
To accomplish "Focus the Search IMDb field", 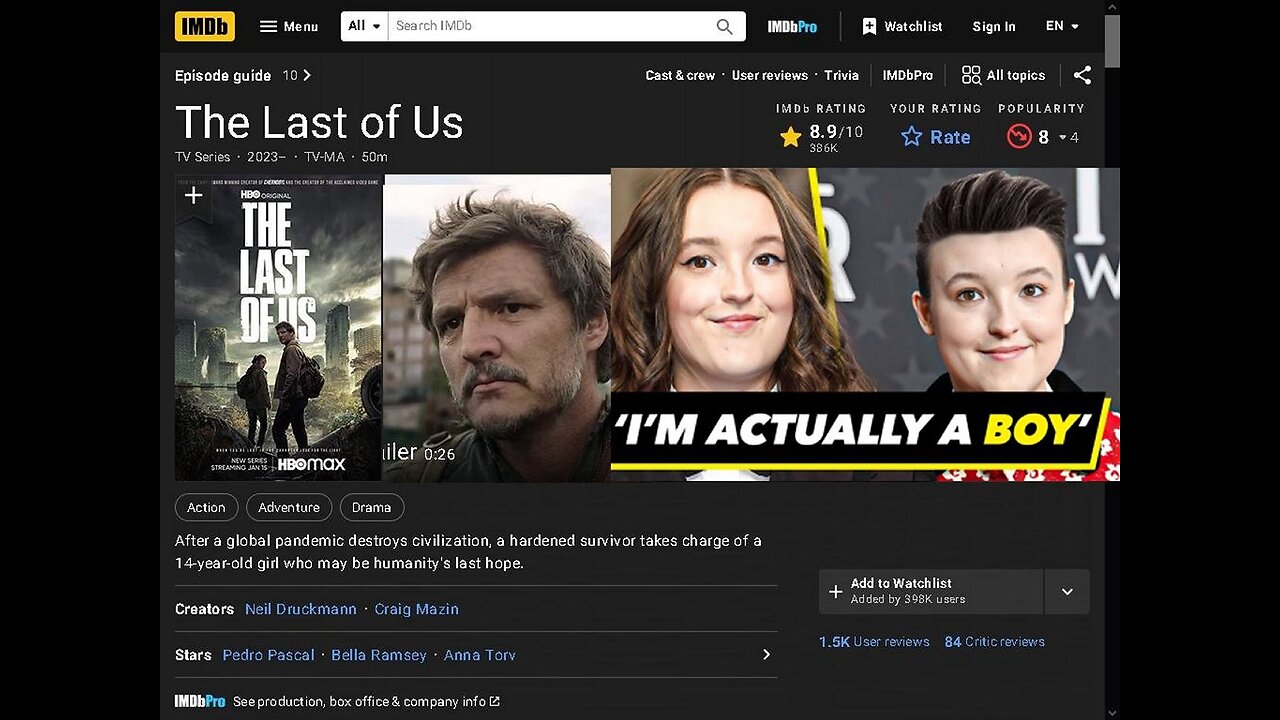I will pyautogui.click(x=548, y=26).
